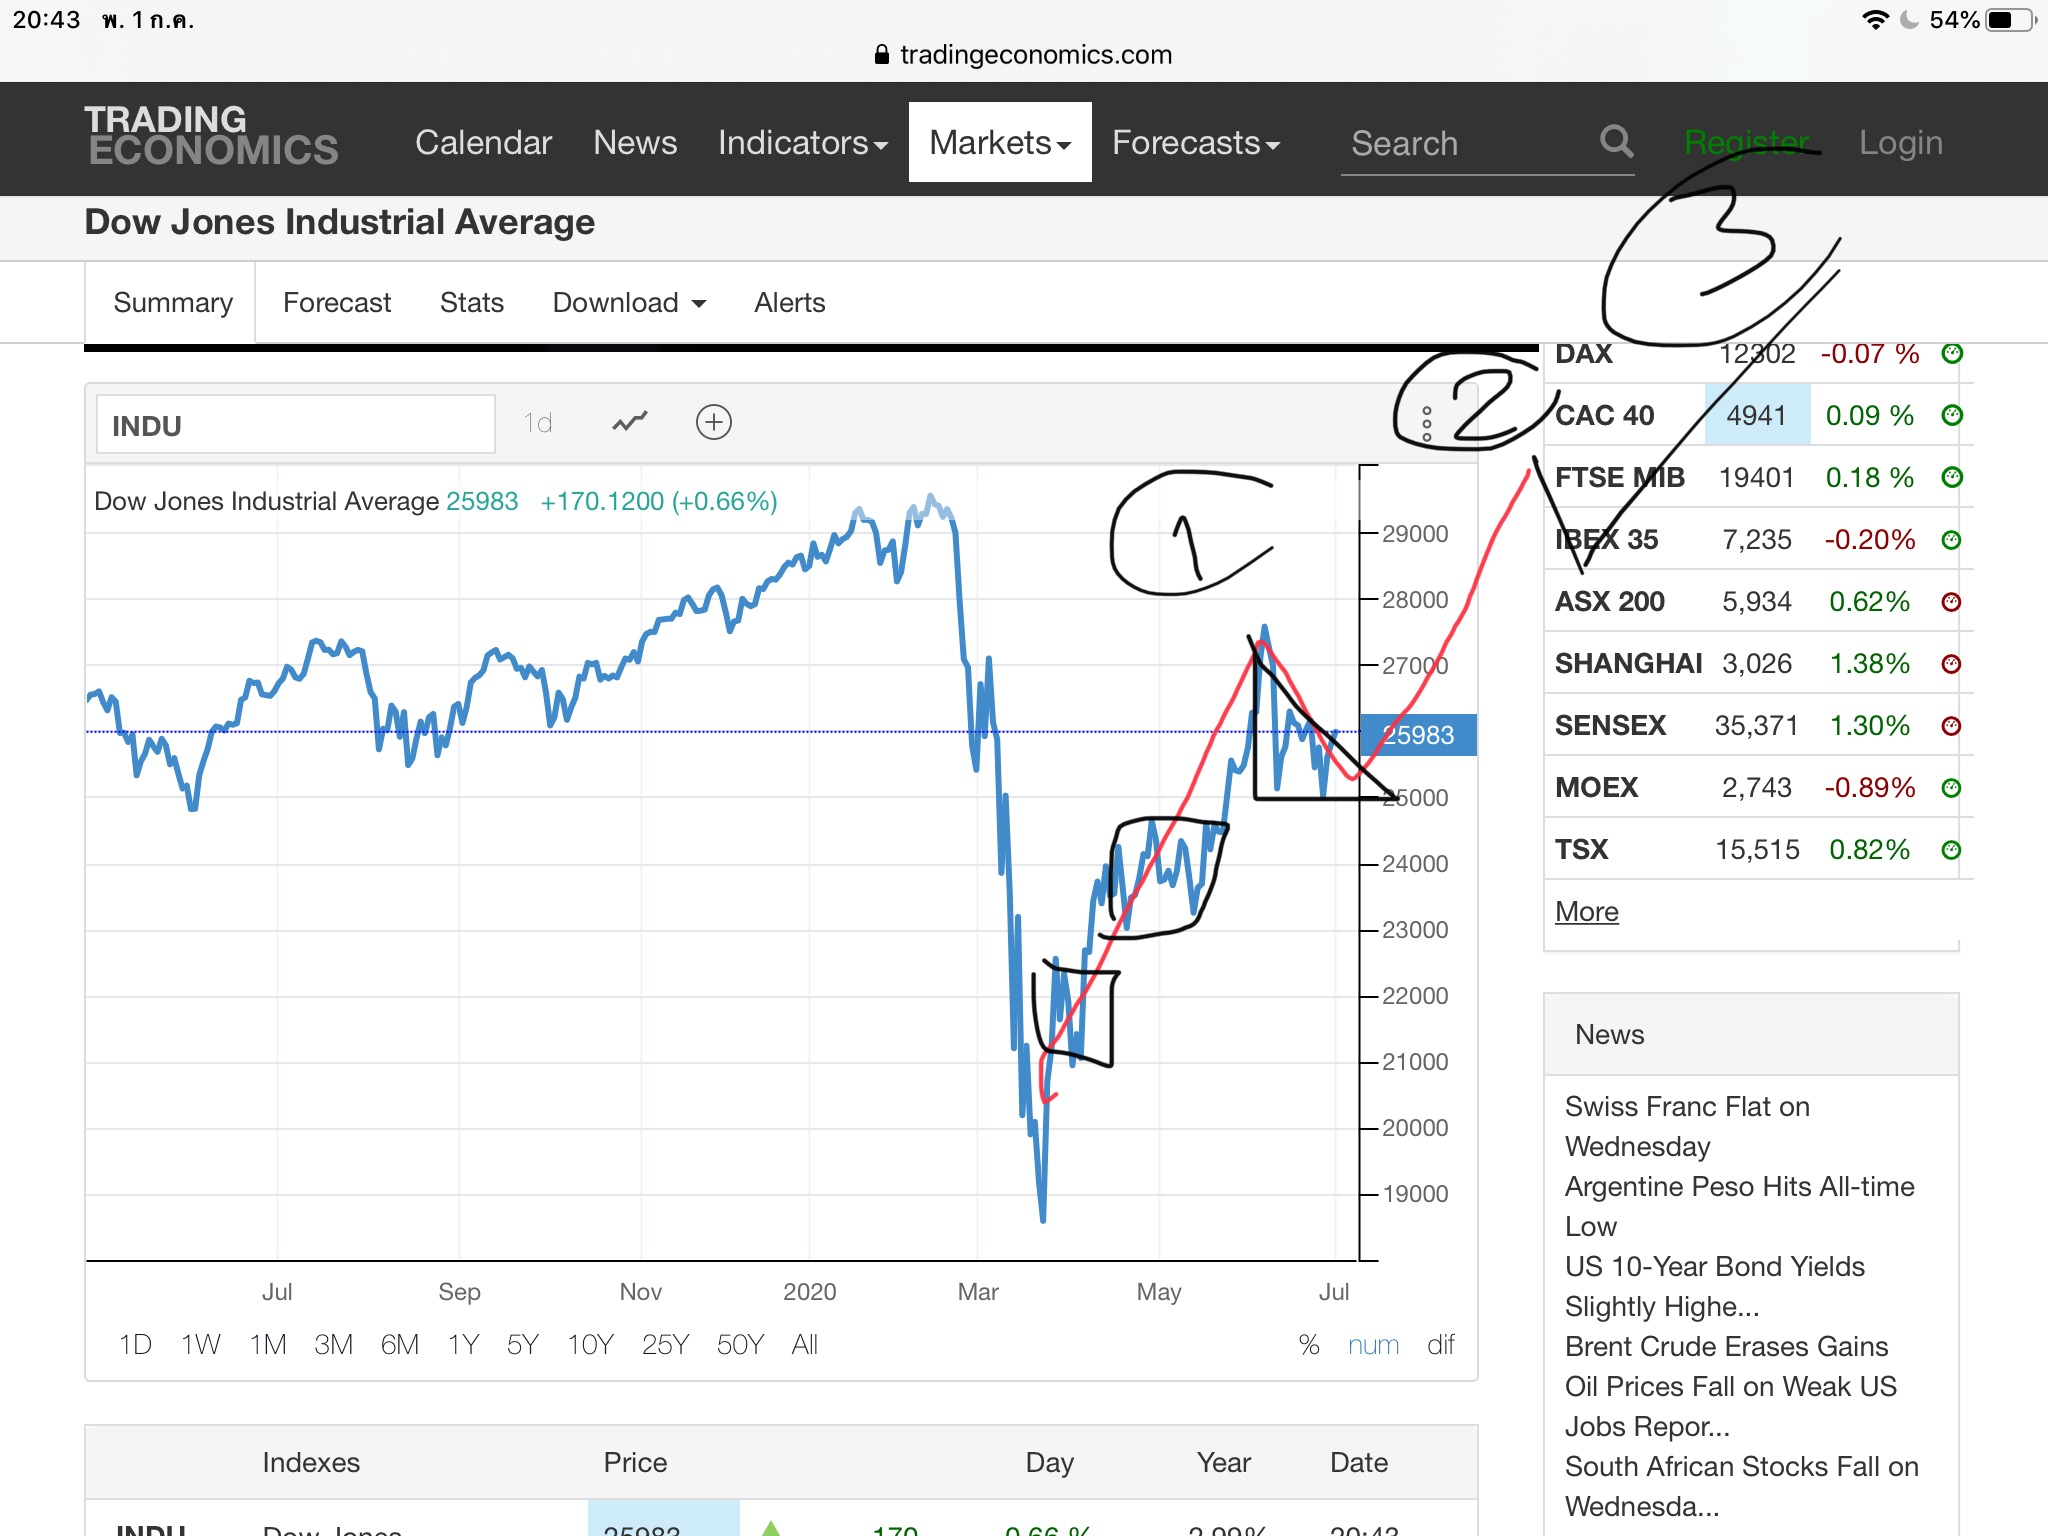
Task: Open Argentine Peso Hits All-time Low article
Action: [x=1739, y=1206]
